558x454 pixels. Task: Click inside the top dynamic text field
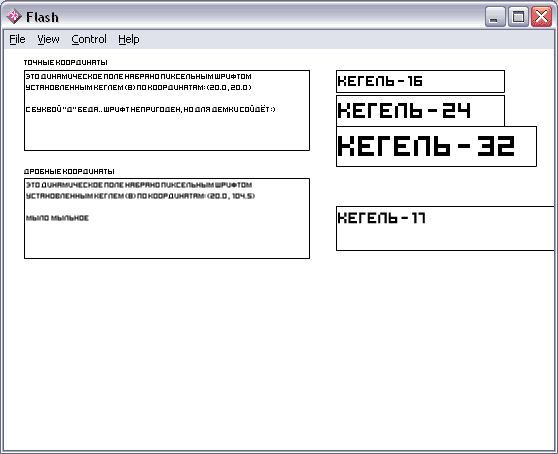[x=167, y=110]
